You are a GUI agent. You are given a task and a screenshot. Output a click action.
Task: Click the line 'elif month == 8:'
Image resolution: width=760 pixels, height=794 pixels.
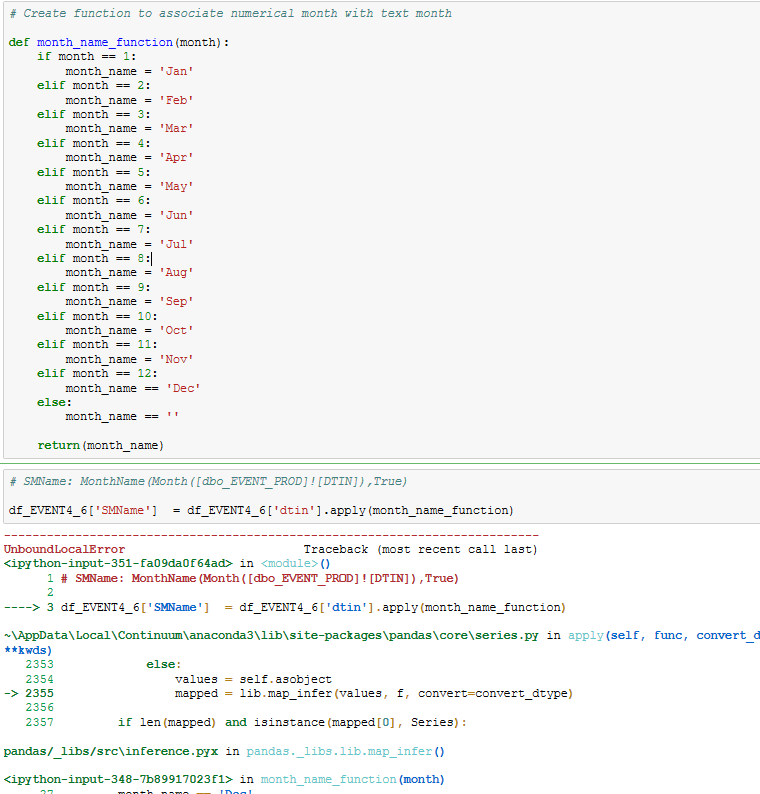[x=94, y=258]
